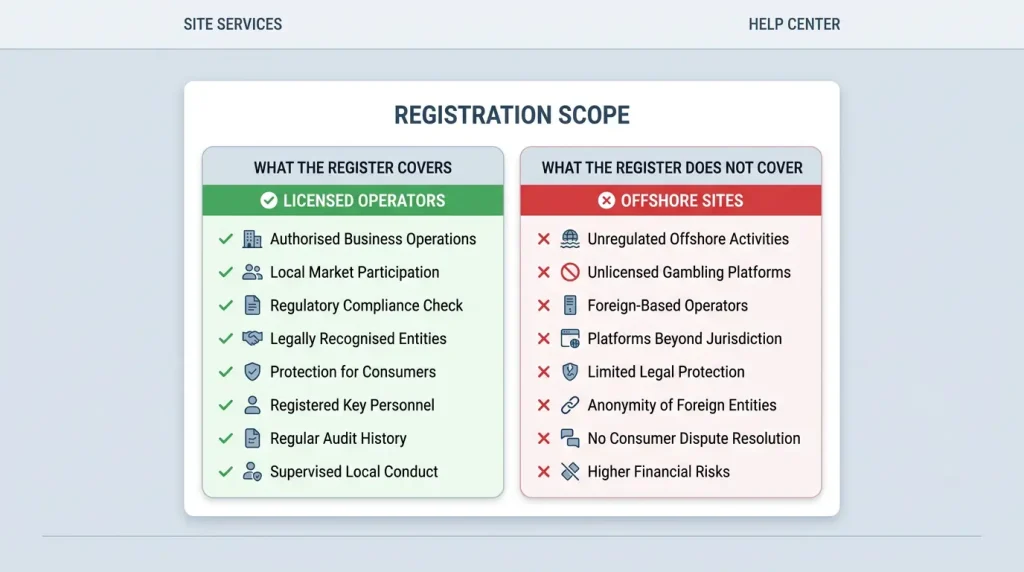Screen dimensions: 1024x572
Task: Click the Anonymity of Foreign Entities text
Action: click(682, 405)
